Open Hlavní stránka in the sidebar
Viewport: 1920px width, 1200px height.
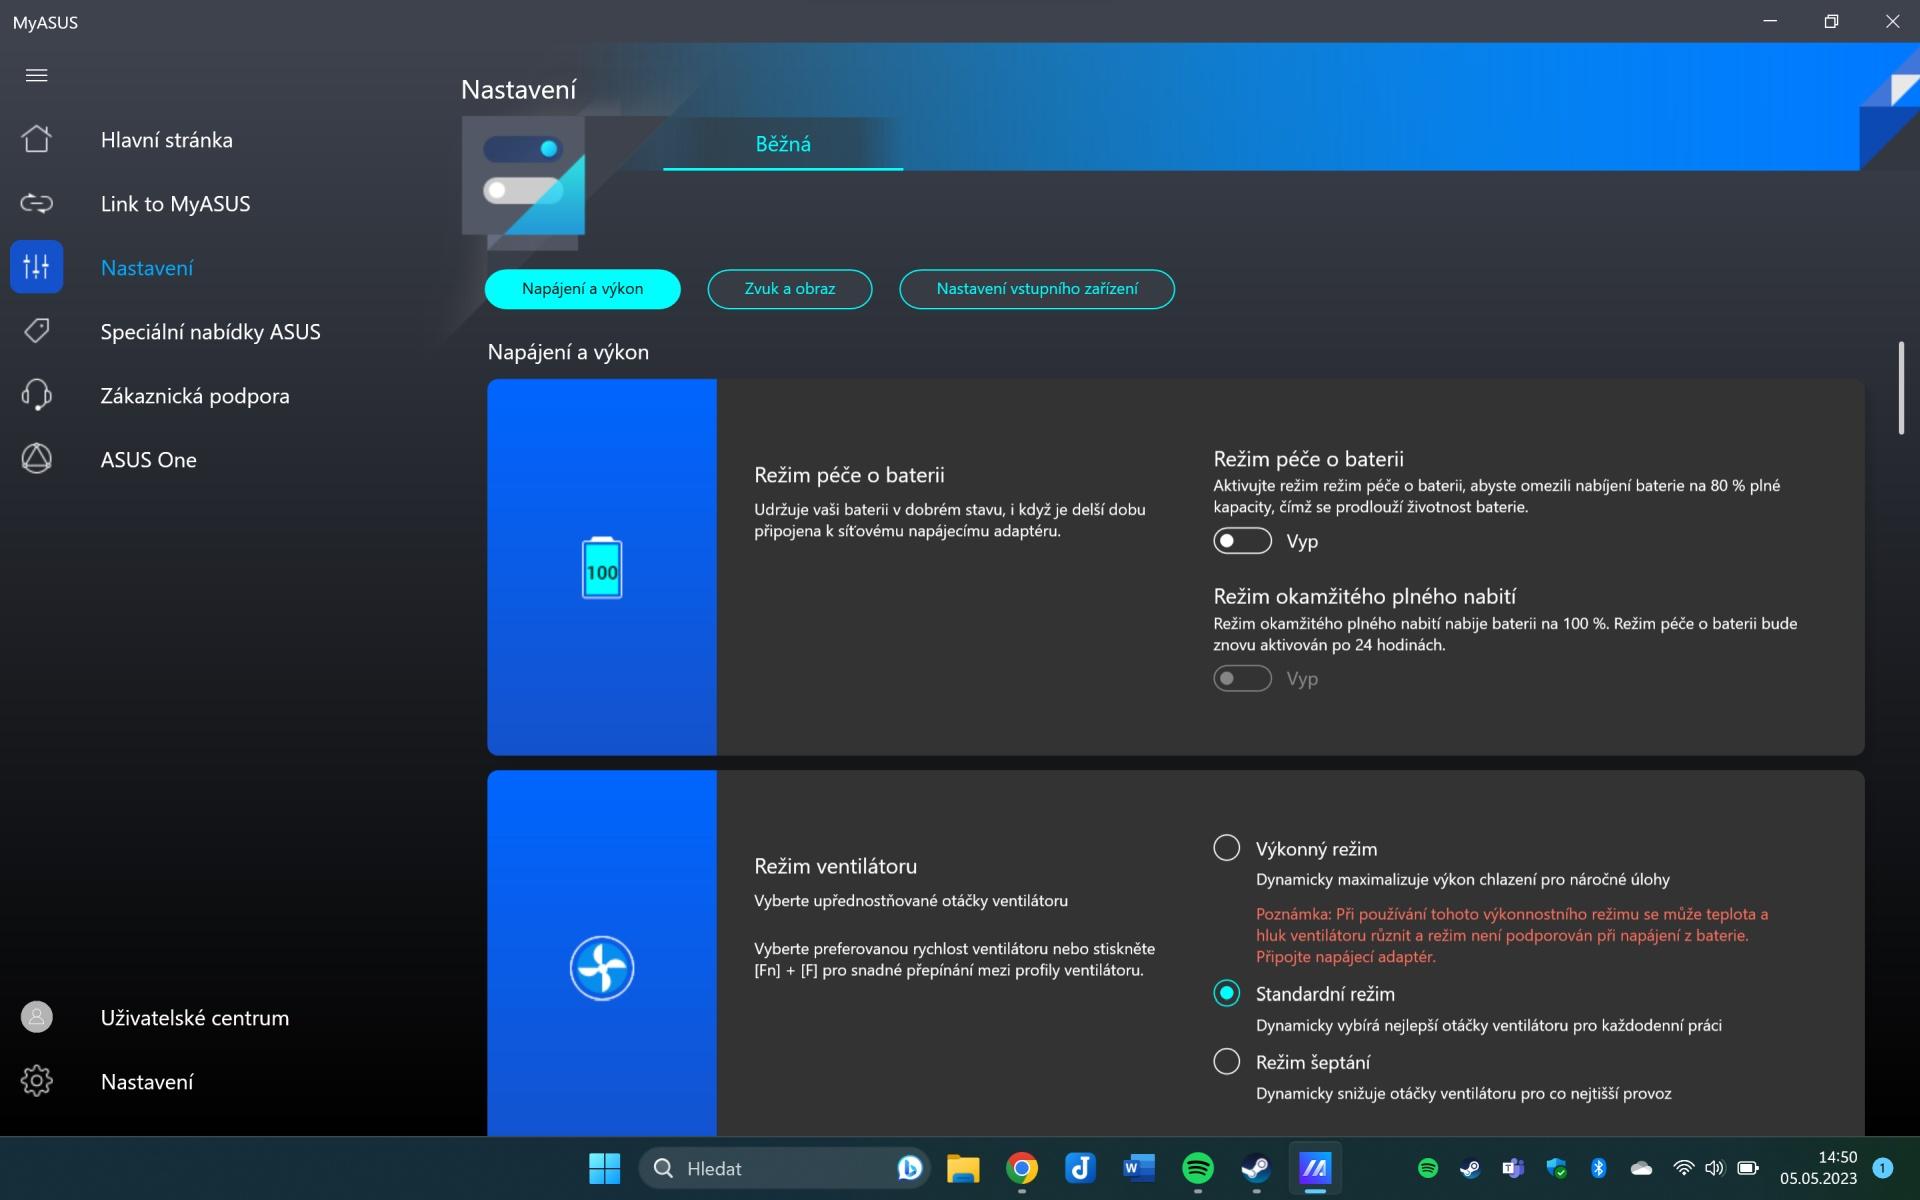pyautogui.click(x=166, y=140)
